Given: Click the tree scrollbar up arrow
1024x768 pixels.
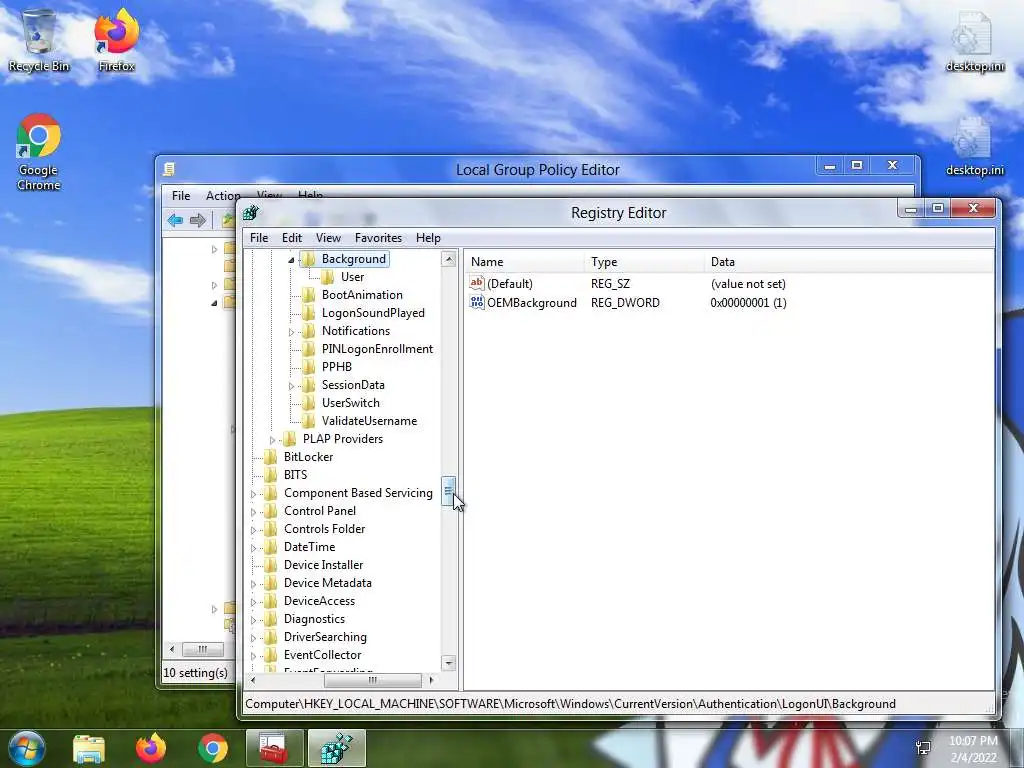Looking at the screenshot, I should coord(449,259).
